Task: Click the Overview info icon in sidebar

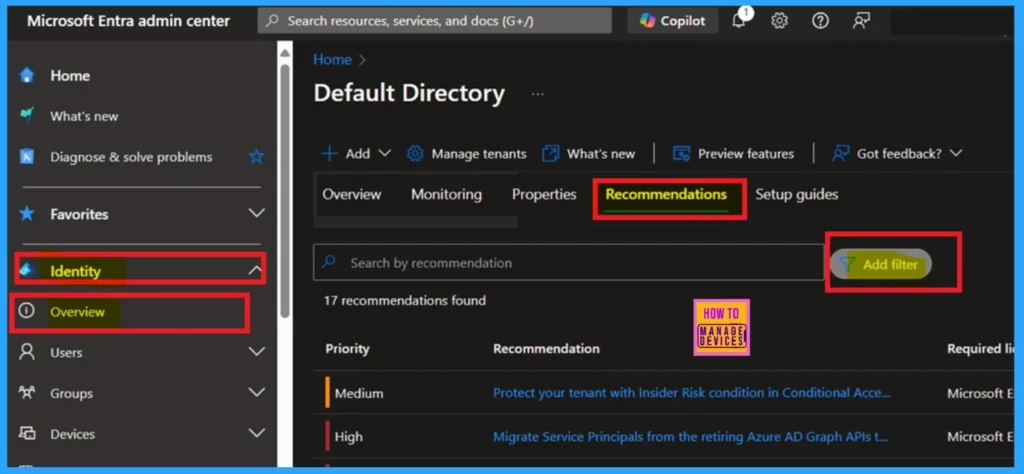Action: [26, 311]
